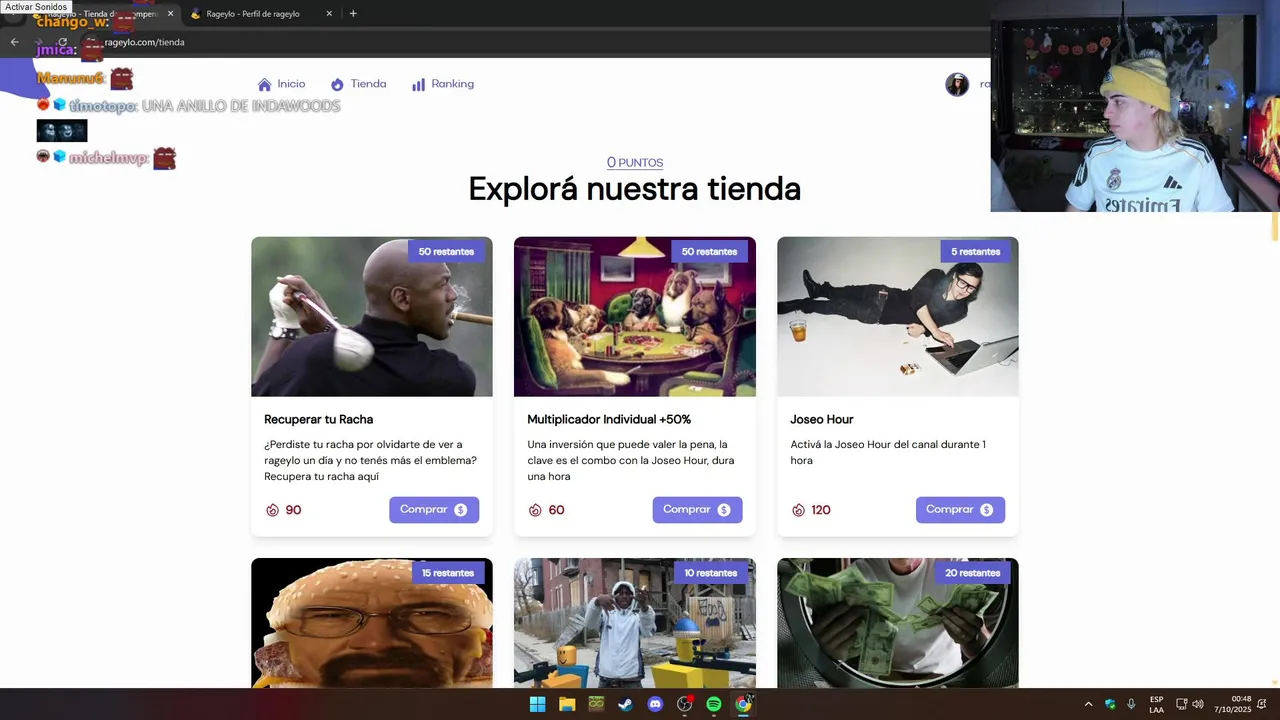Click the Explorá nuestra tienda heading

click(x=635, y=189)
